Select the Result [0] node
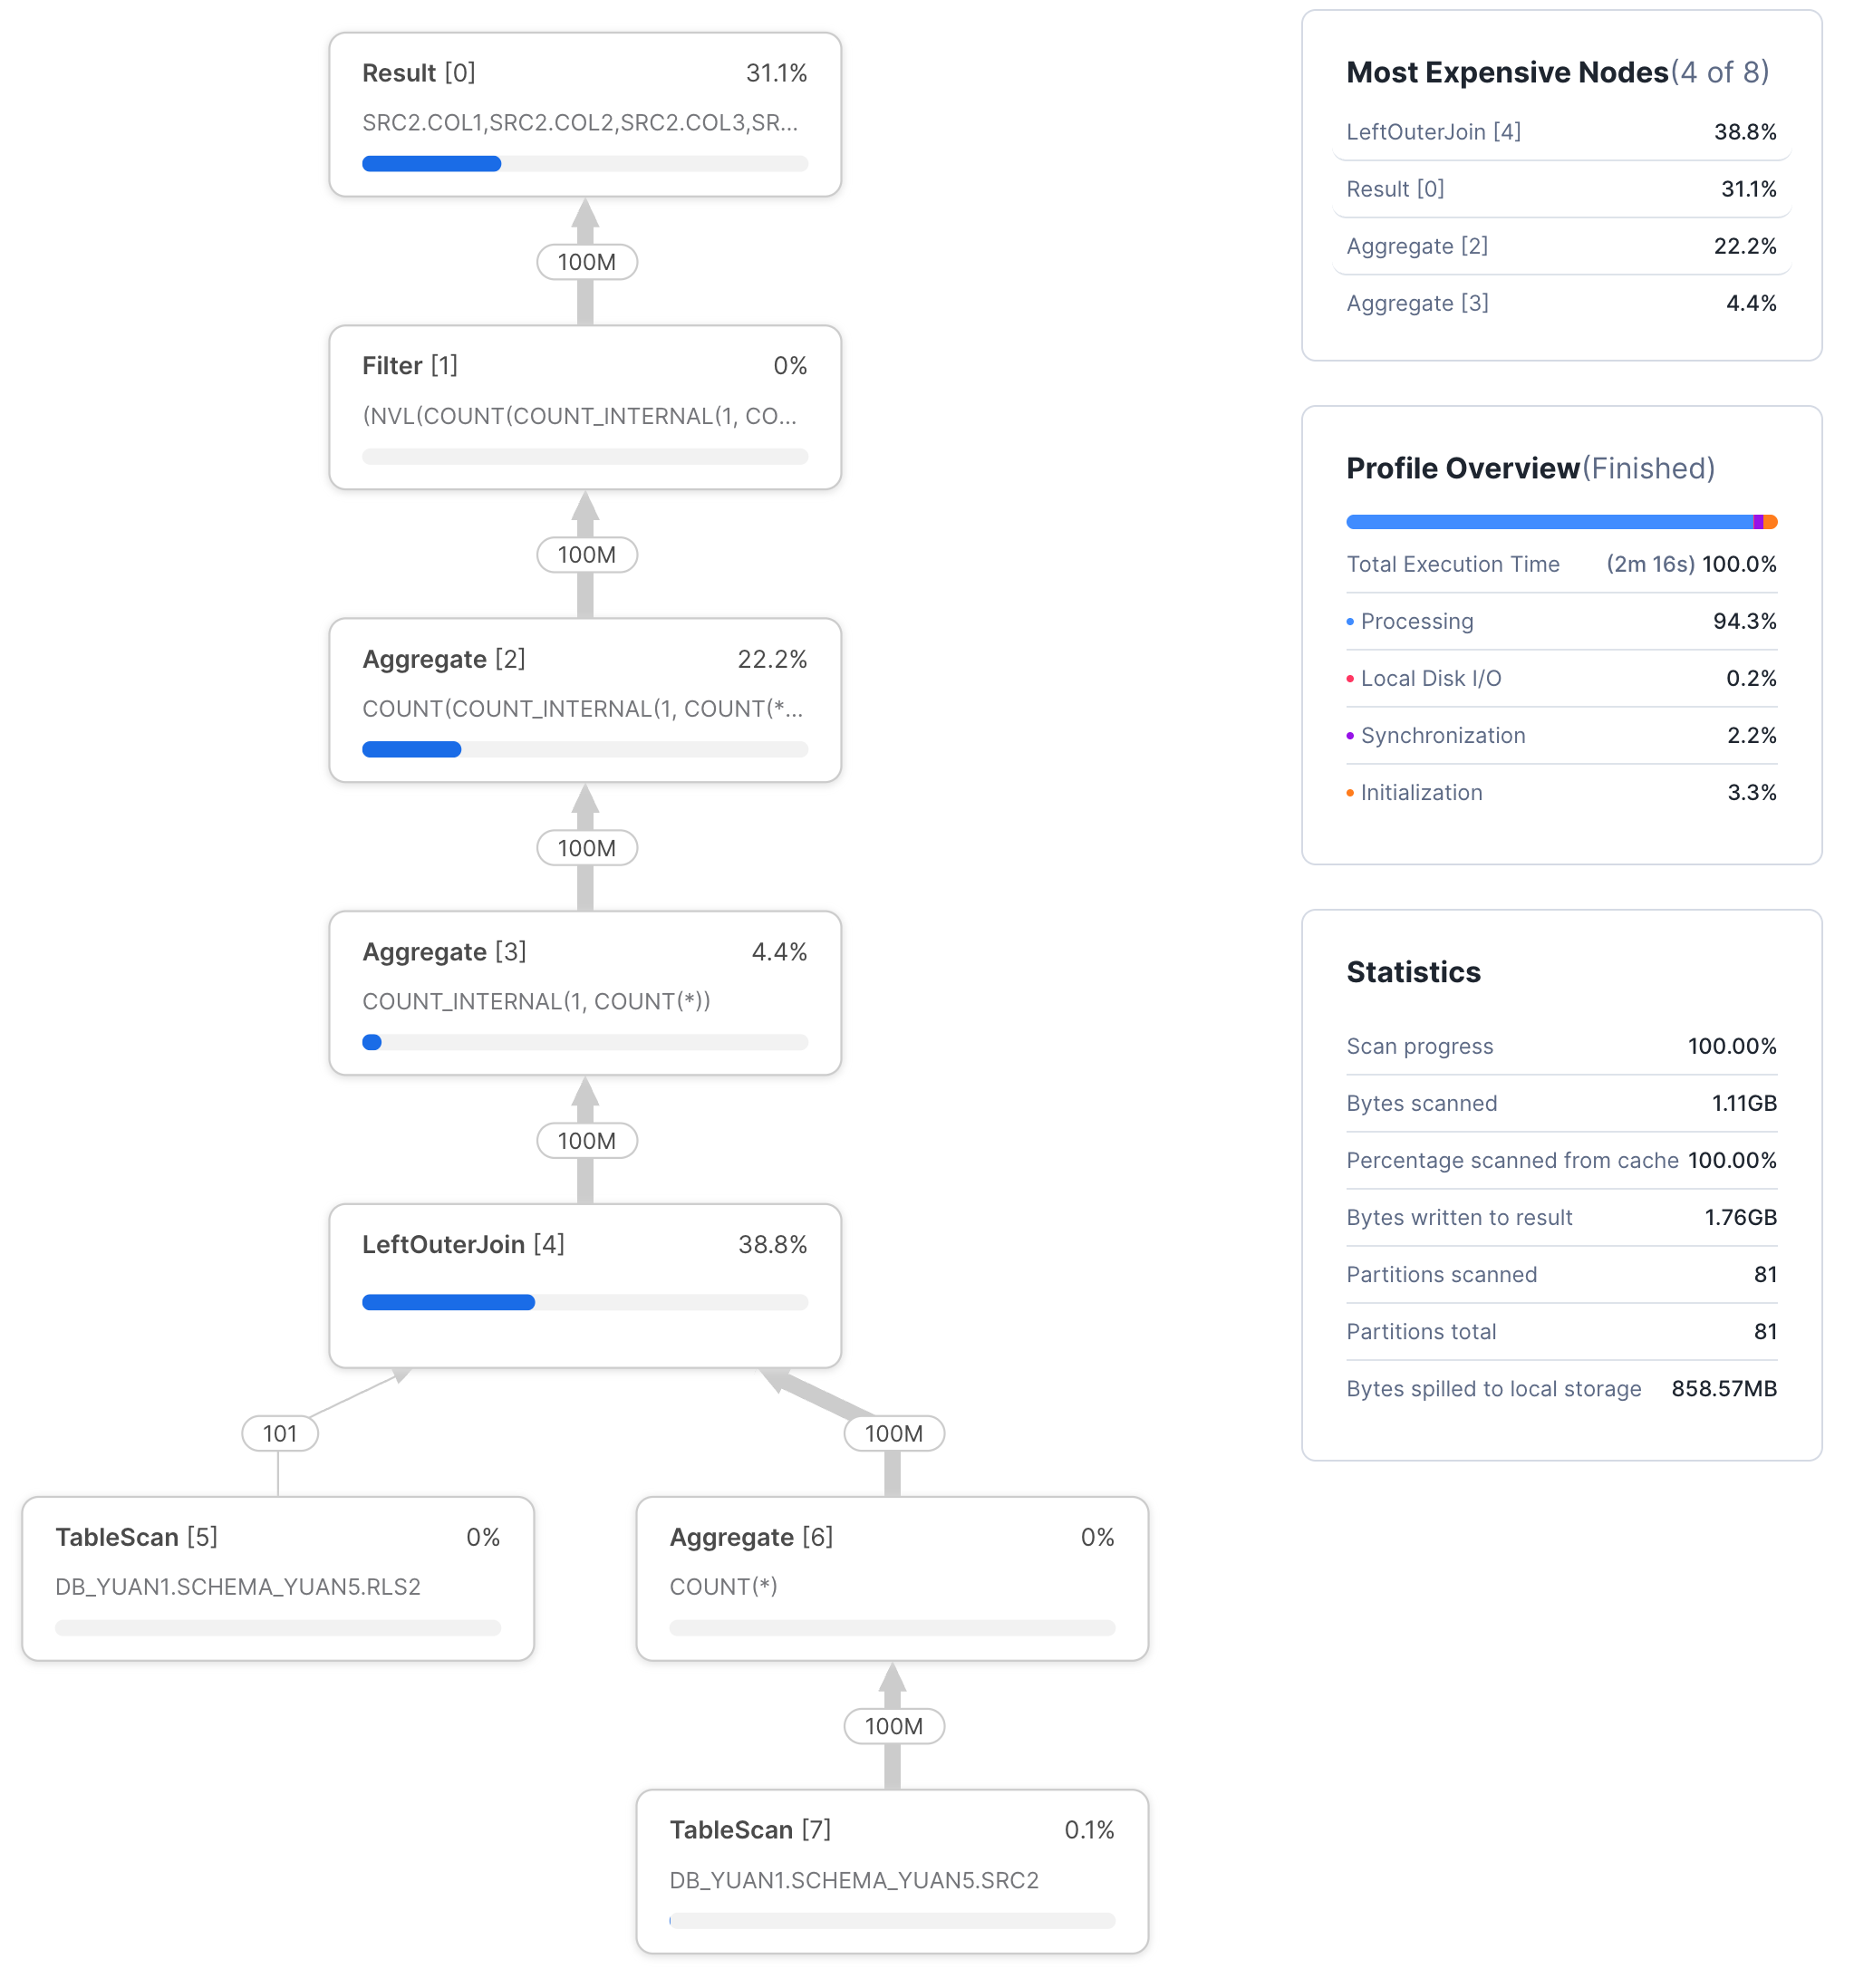Image resolution: width=1854 pixels, height=1988 pixels. pos(584,114)
